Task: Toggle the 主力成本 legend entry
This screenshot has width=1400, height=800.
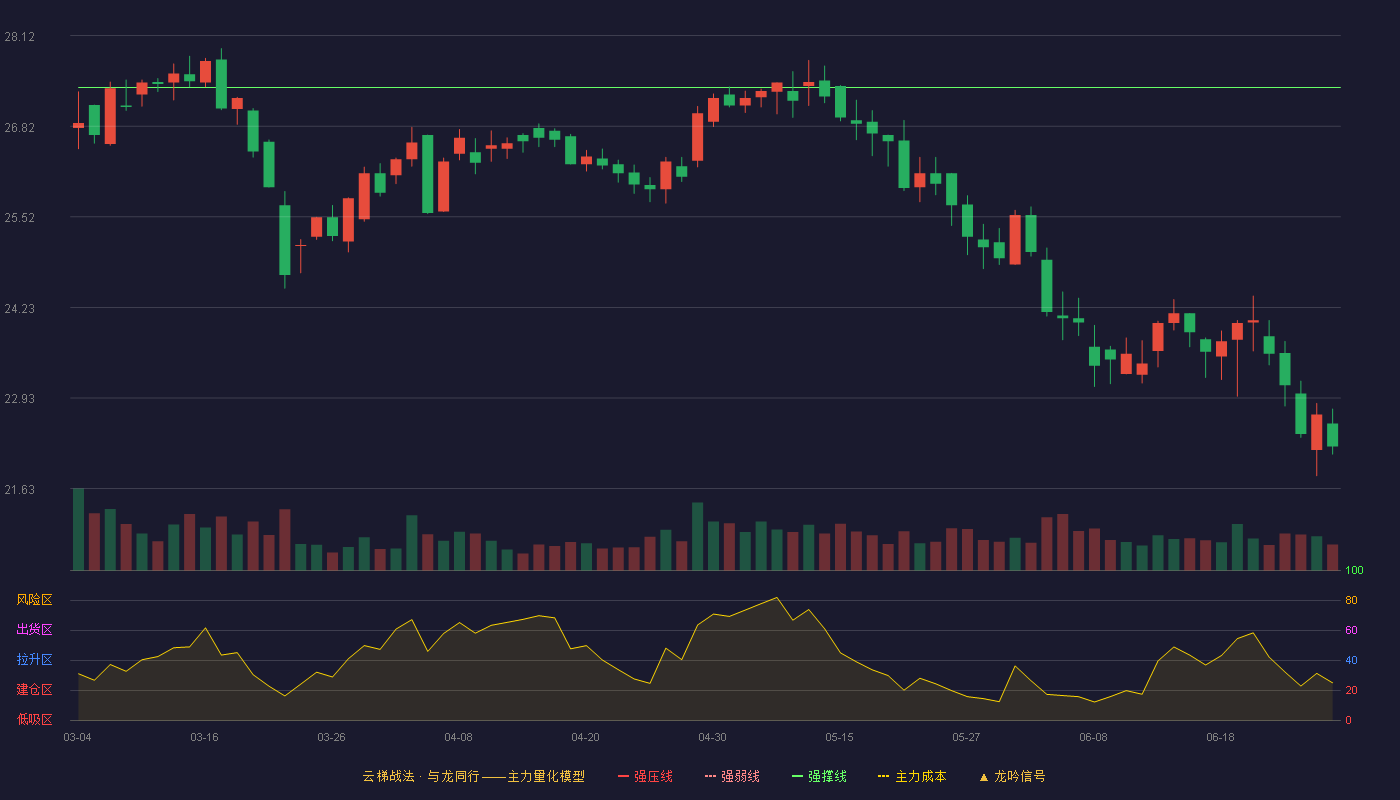Action: coord(912,776)
